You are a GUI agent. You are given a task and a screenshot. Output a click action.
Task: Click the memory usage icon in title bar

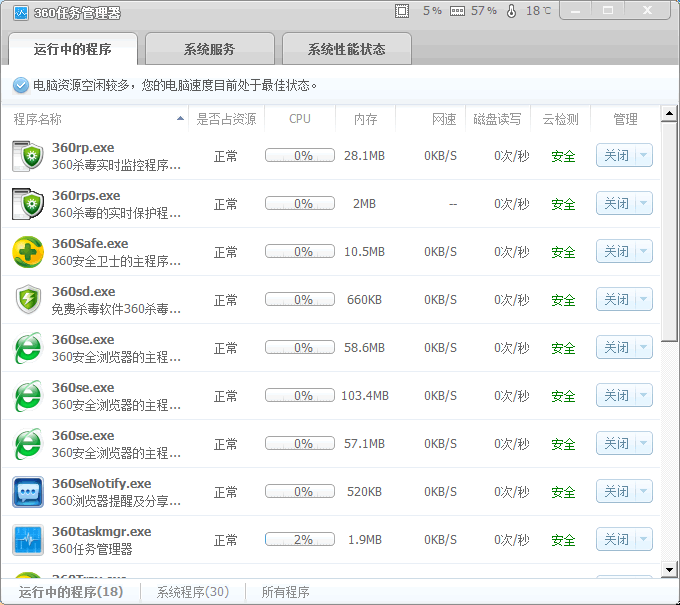point(457,11)
